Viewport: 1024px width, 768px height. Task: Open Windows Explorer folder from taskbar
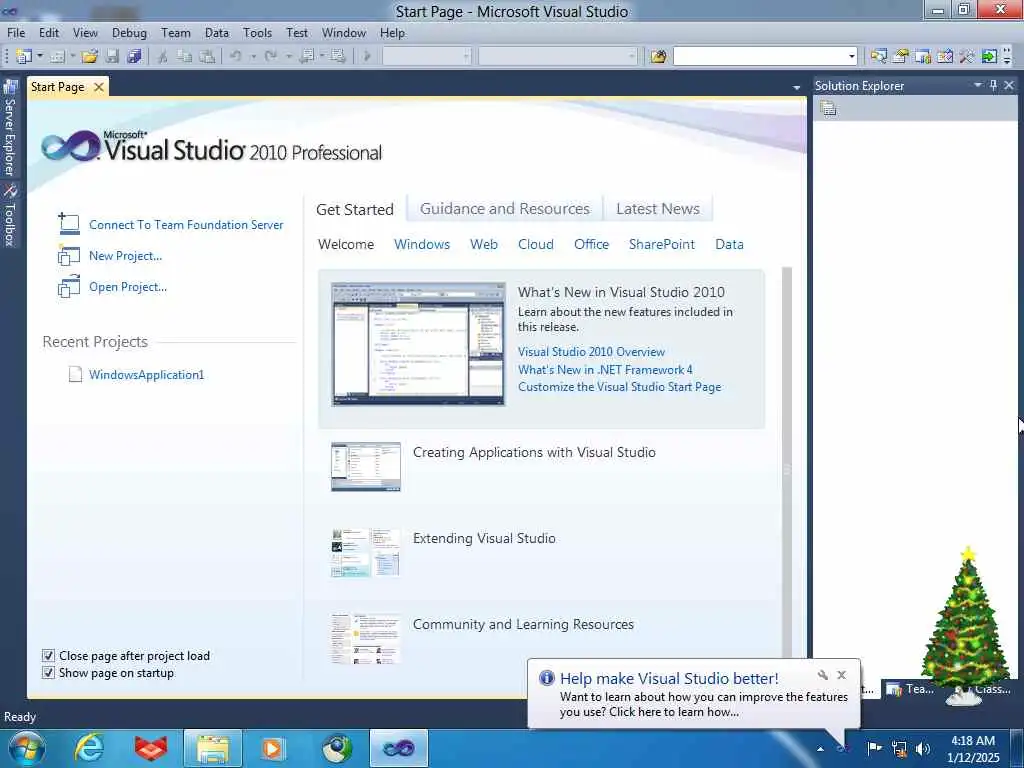(x=213, y=748)
